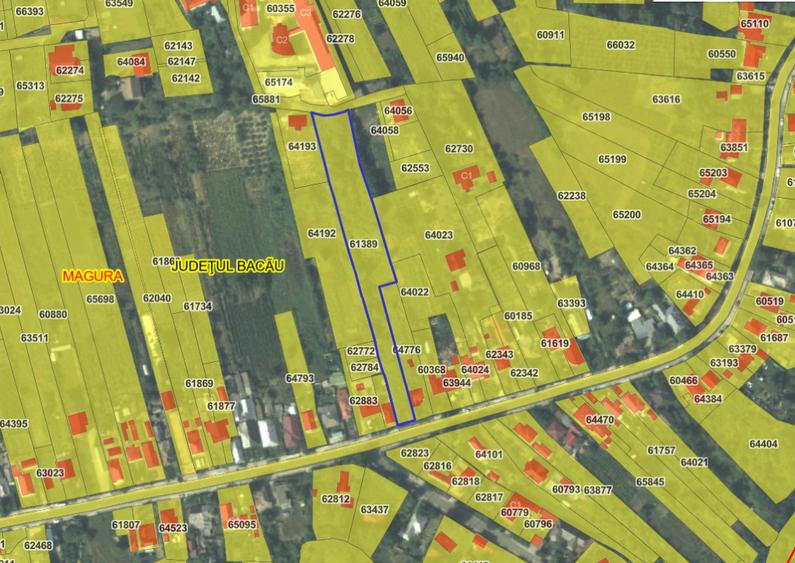Click parcel label 60550
This screenshot has width=795, height=563.
click(722, 54)
